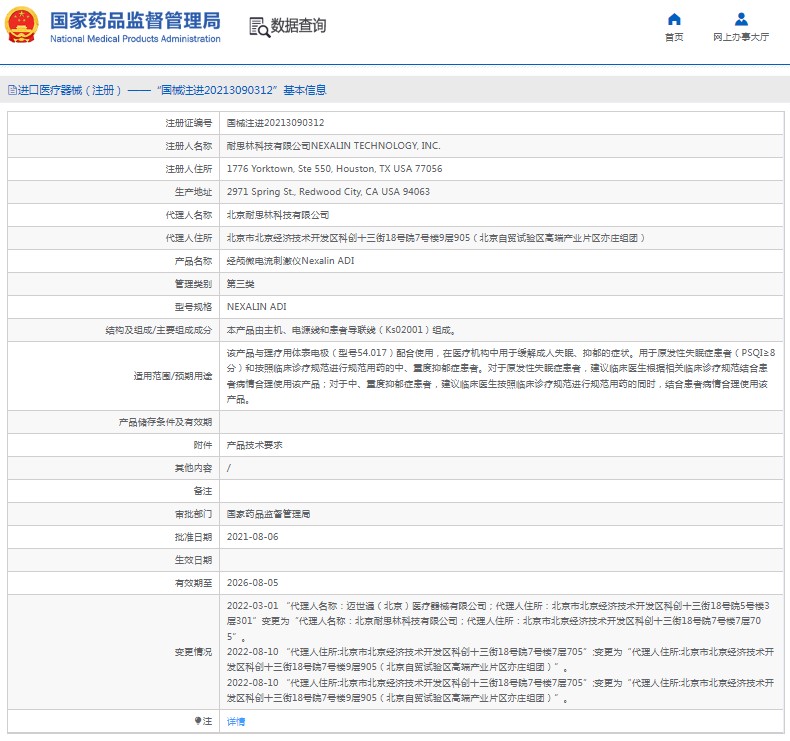Screen dimensions: 790x741
Task: Select product name containing Nexalin ADI
Action: tap(290, 260)
